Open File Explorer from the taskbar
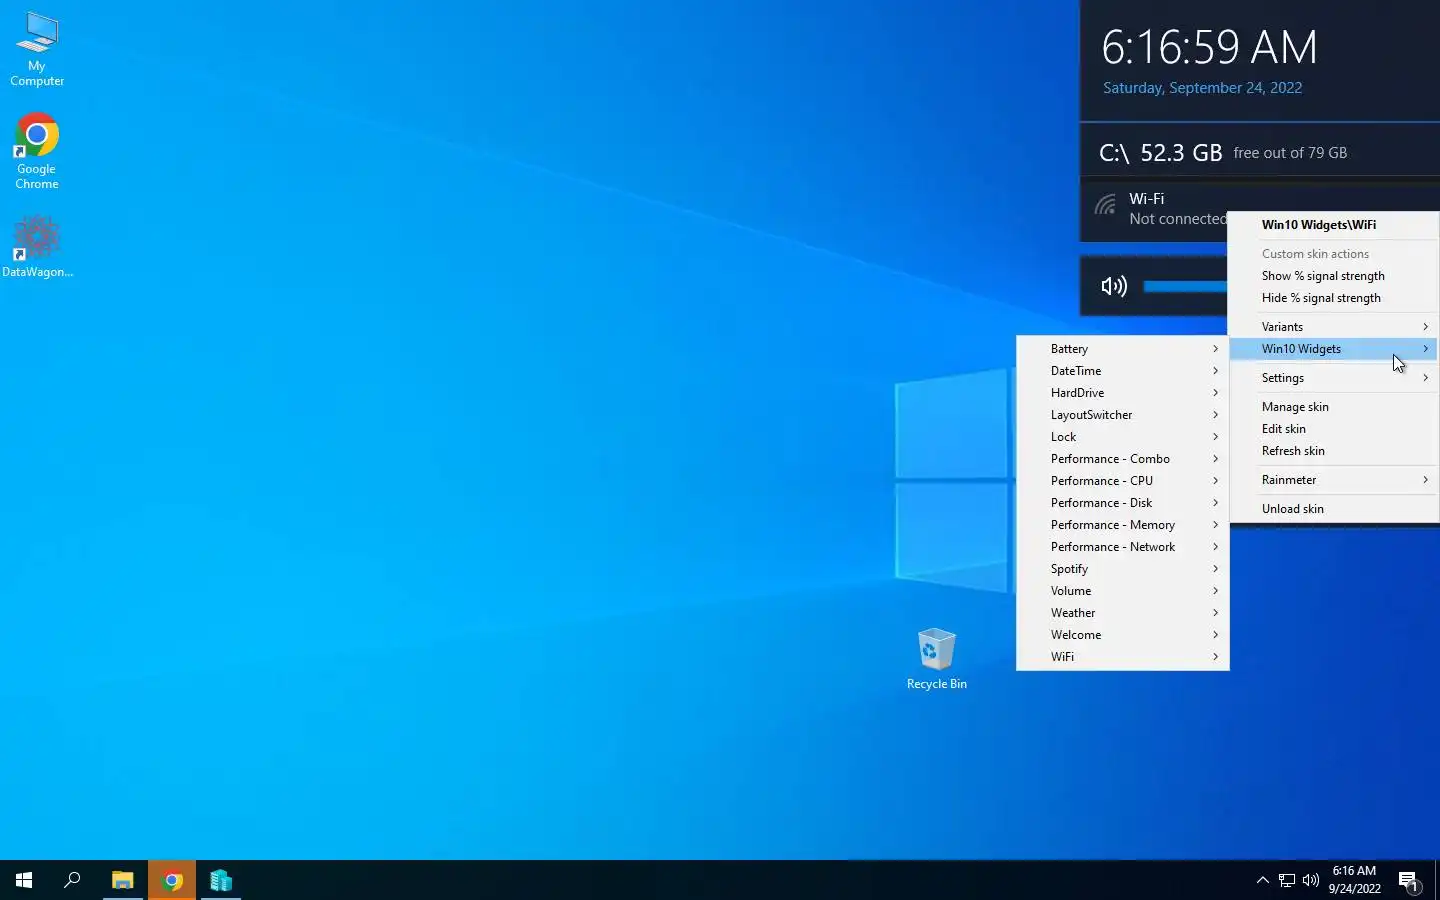Screen dimensions: 1440x900 (x=122, y=880)
